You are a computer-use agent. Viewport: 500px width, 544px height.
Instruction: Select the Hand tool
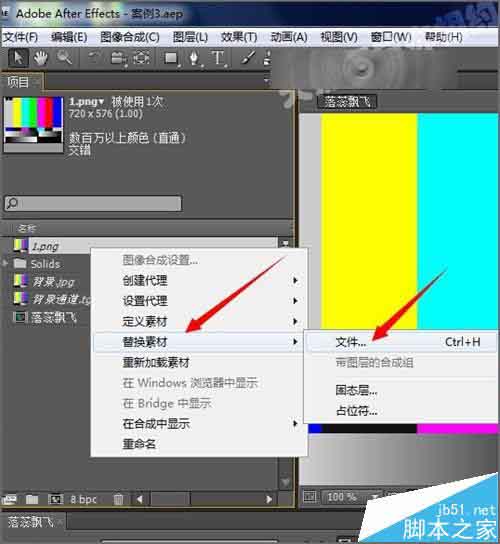pyautogui.click(x=41, y=58)
